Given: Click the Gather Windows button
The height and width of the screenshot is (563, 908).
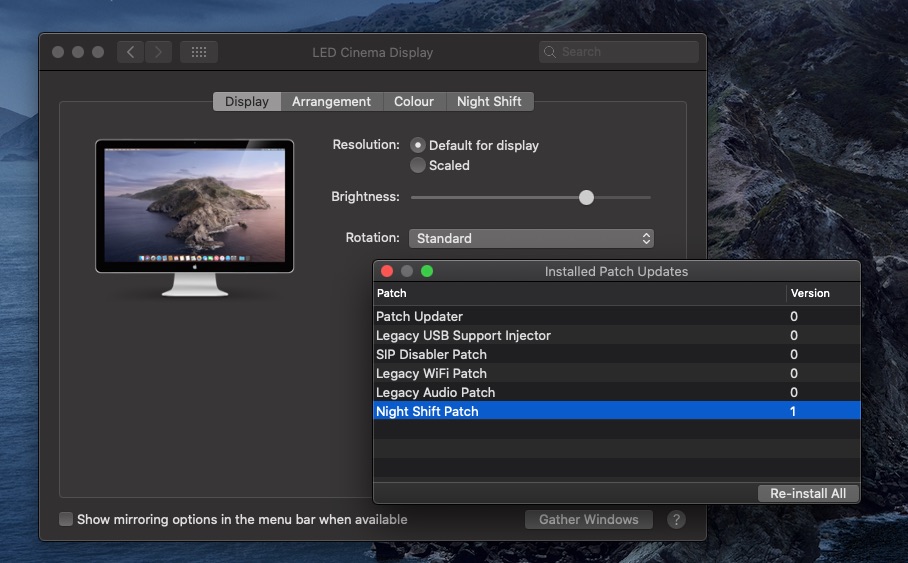Looking at the screenshot, I should pos(588,520).
